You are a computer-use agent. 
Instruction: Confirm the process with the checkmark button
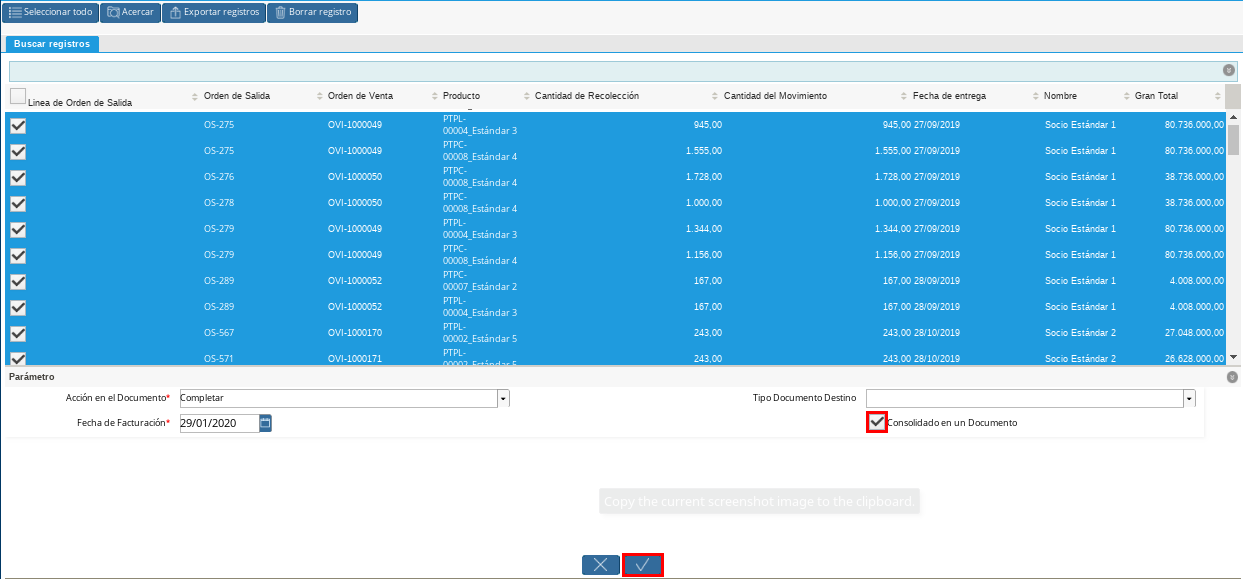pyautogui.click(x=643, y=565)
